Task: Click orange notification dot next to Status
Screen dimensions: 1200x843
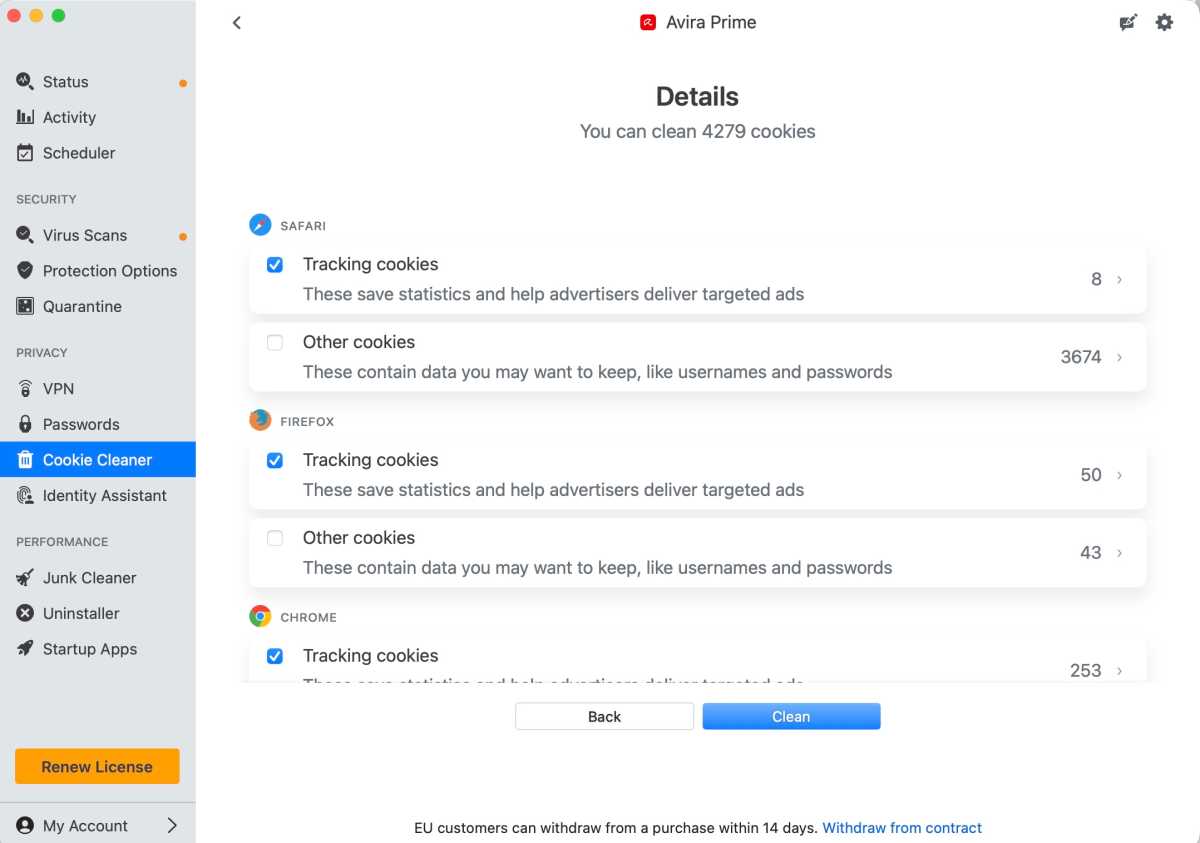Action: (183, 83)
